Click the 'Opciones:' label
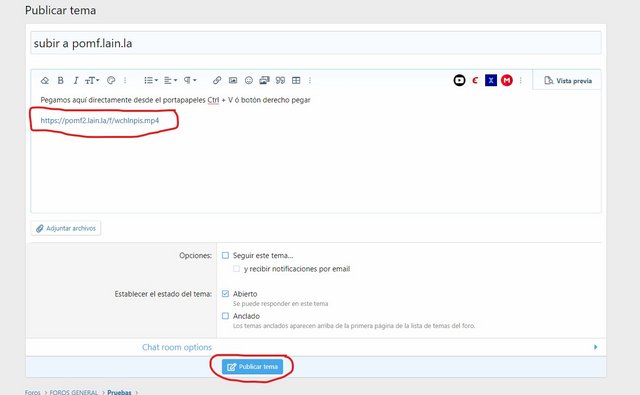The image size is (640, 395). [x=196, y=255]
